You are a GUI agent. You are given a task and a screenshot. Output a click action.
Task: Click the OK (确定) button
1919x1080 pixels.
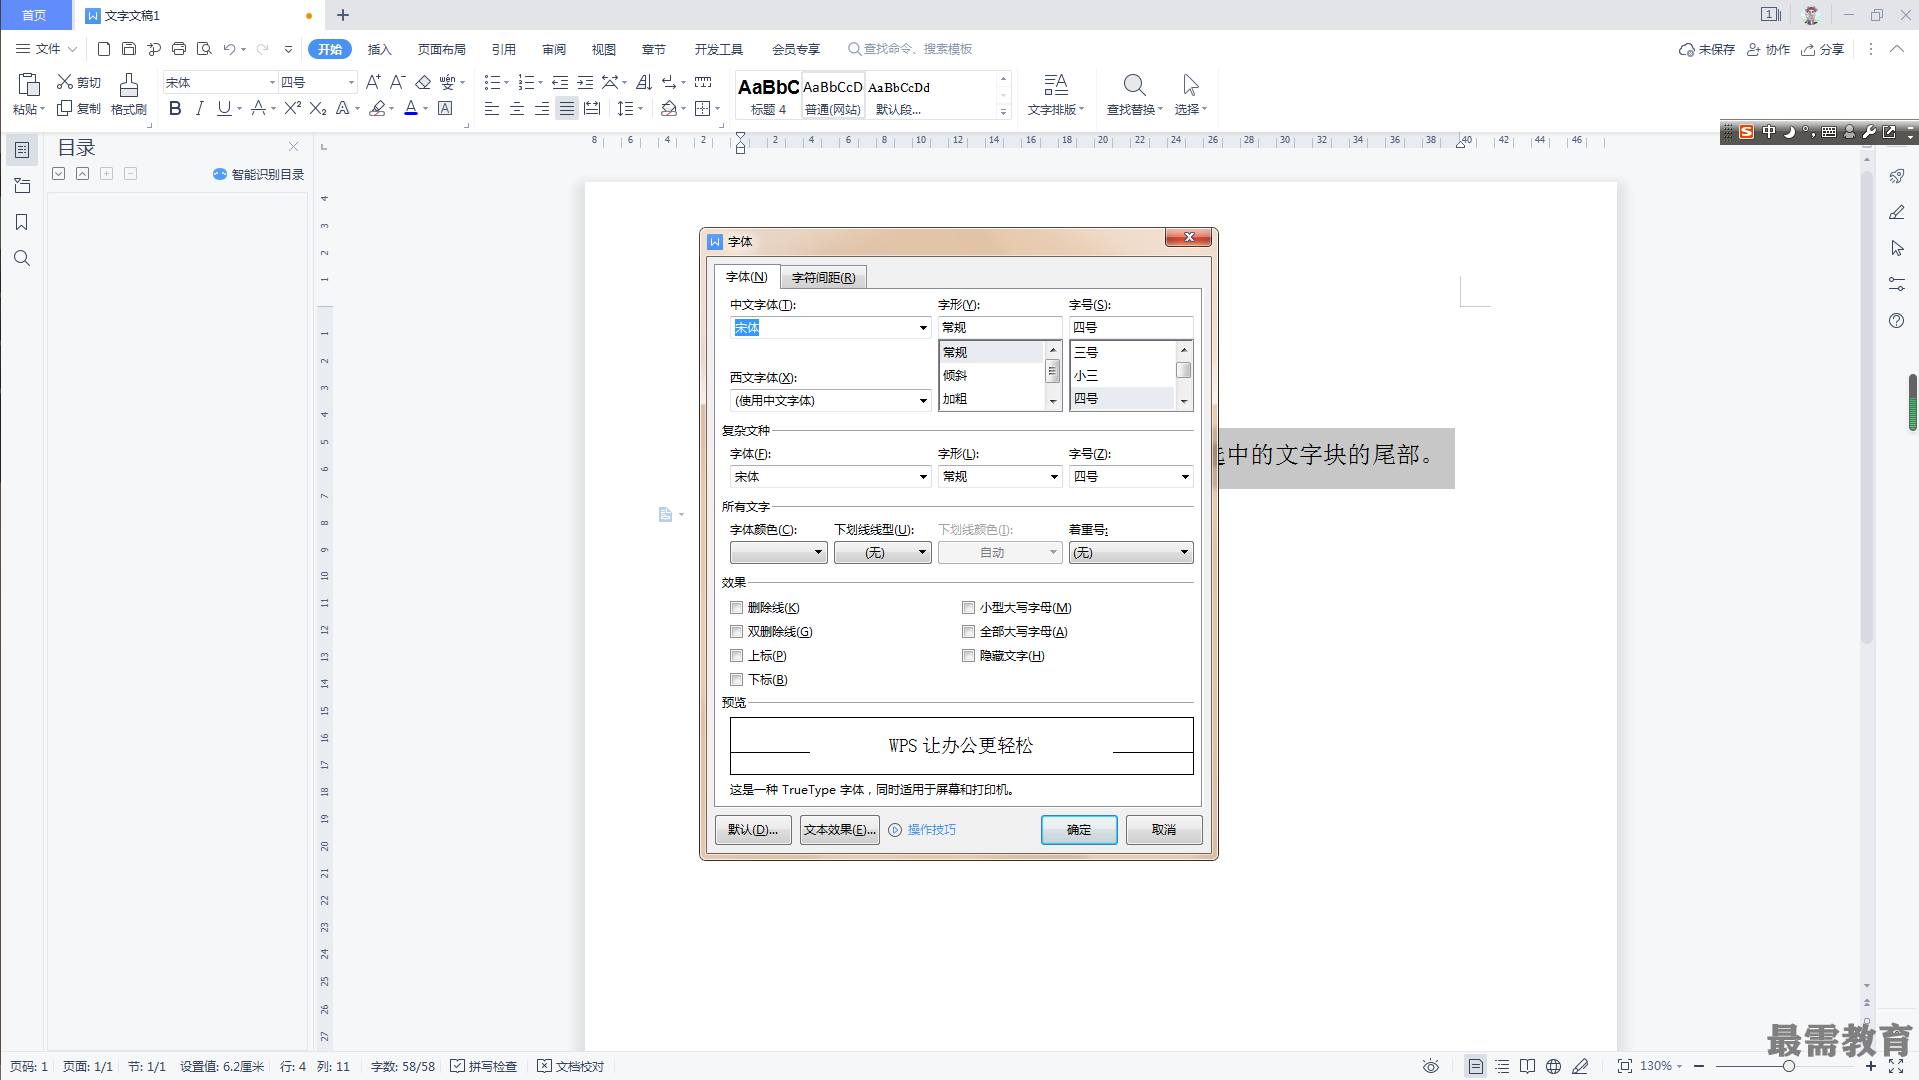(x=1079, y=830)
